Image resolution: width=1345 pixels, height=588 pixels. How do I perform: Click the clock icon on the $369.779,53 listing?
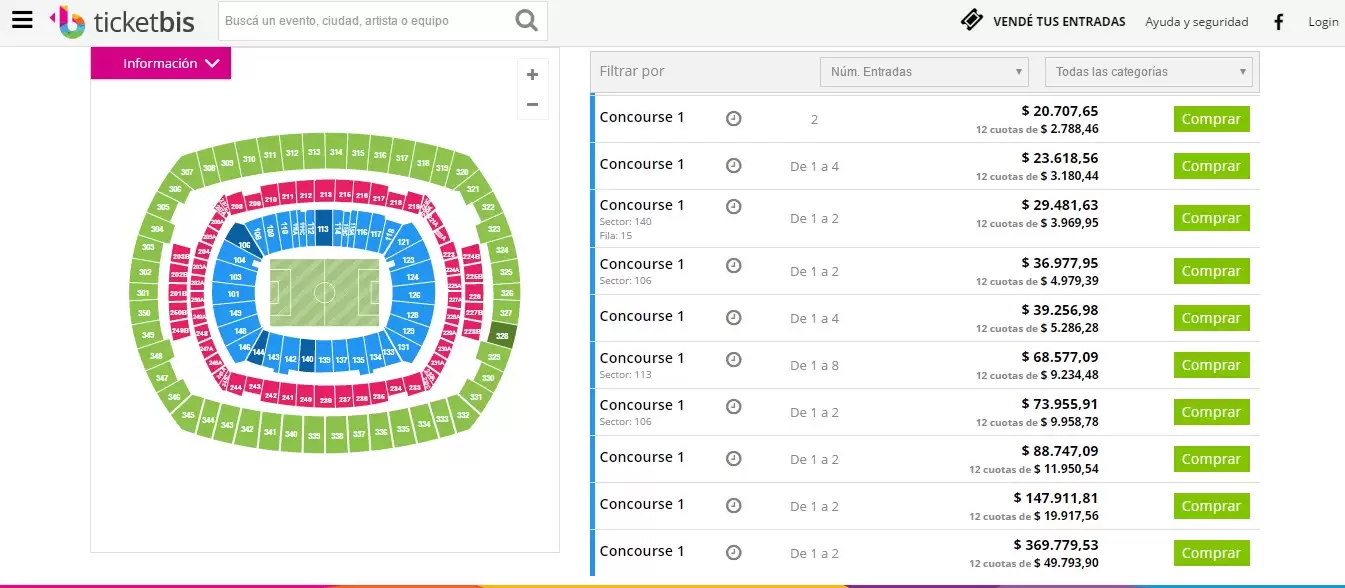734,553
